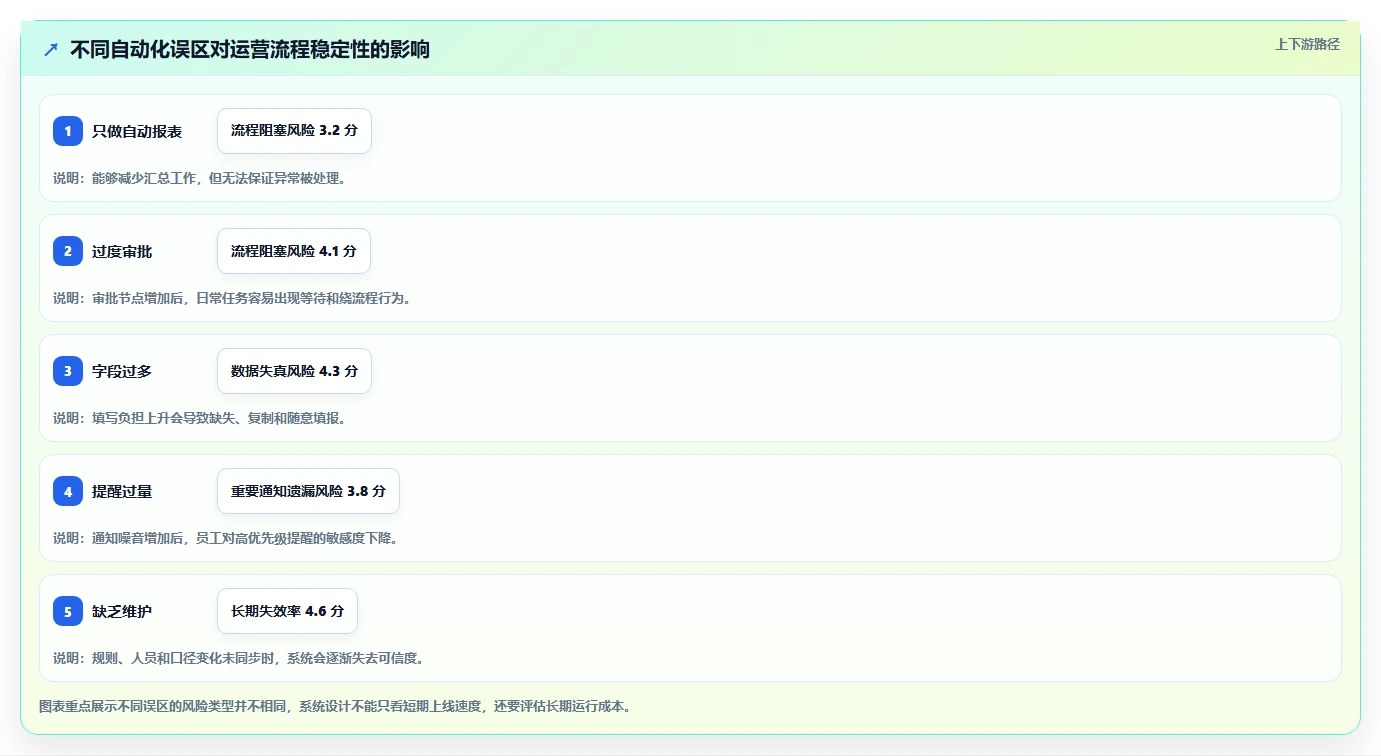Click the 上下游路径 label in the header
The image size is (1381, 756).
(x=1307, y=44)
